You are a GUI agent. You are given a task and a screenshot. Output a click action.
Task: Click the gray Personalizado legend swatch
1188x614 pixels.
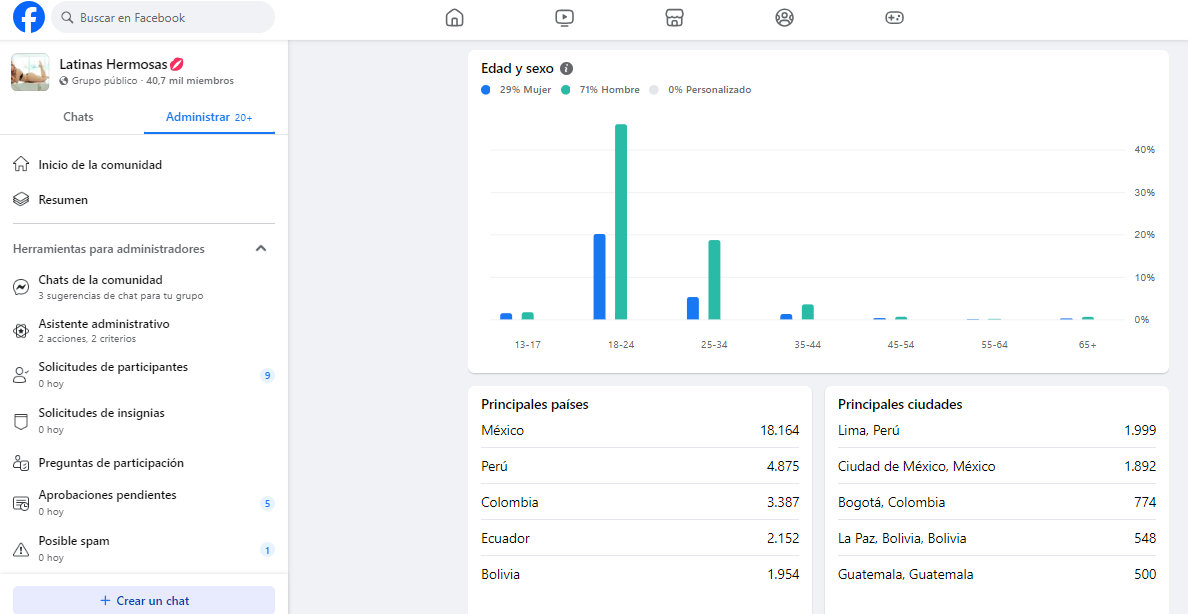(655, 89)
